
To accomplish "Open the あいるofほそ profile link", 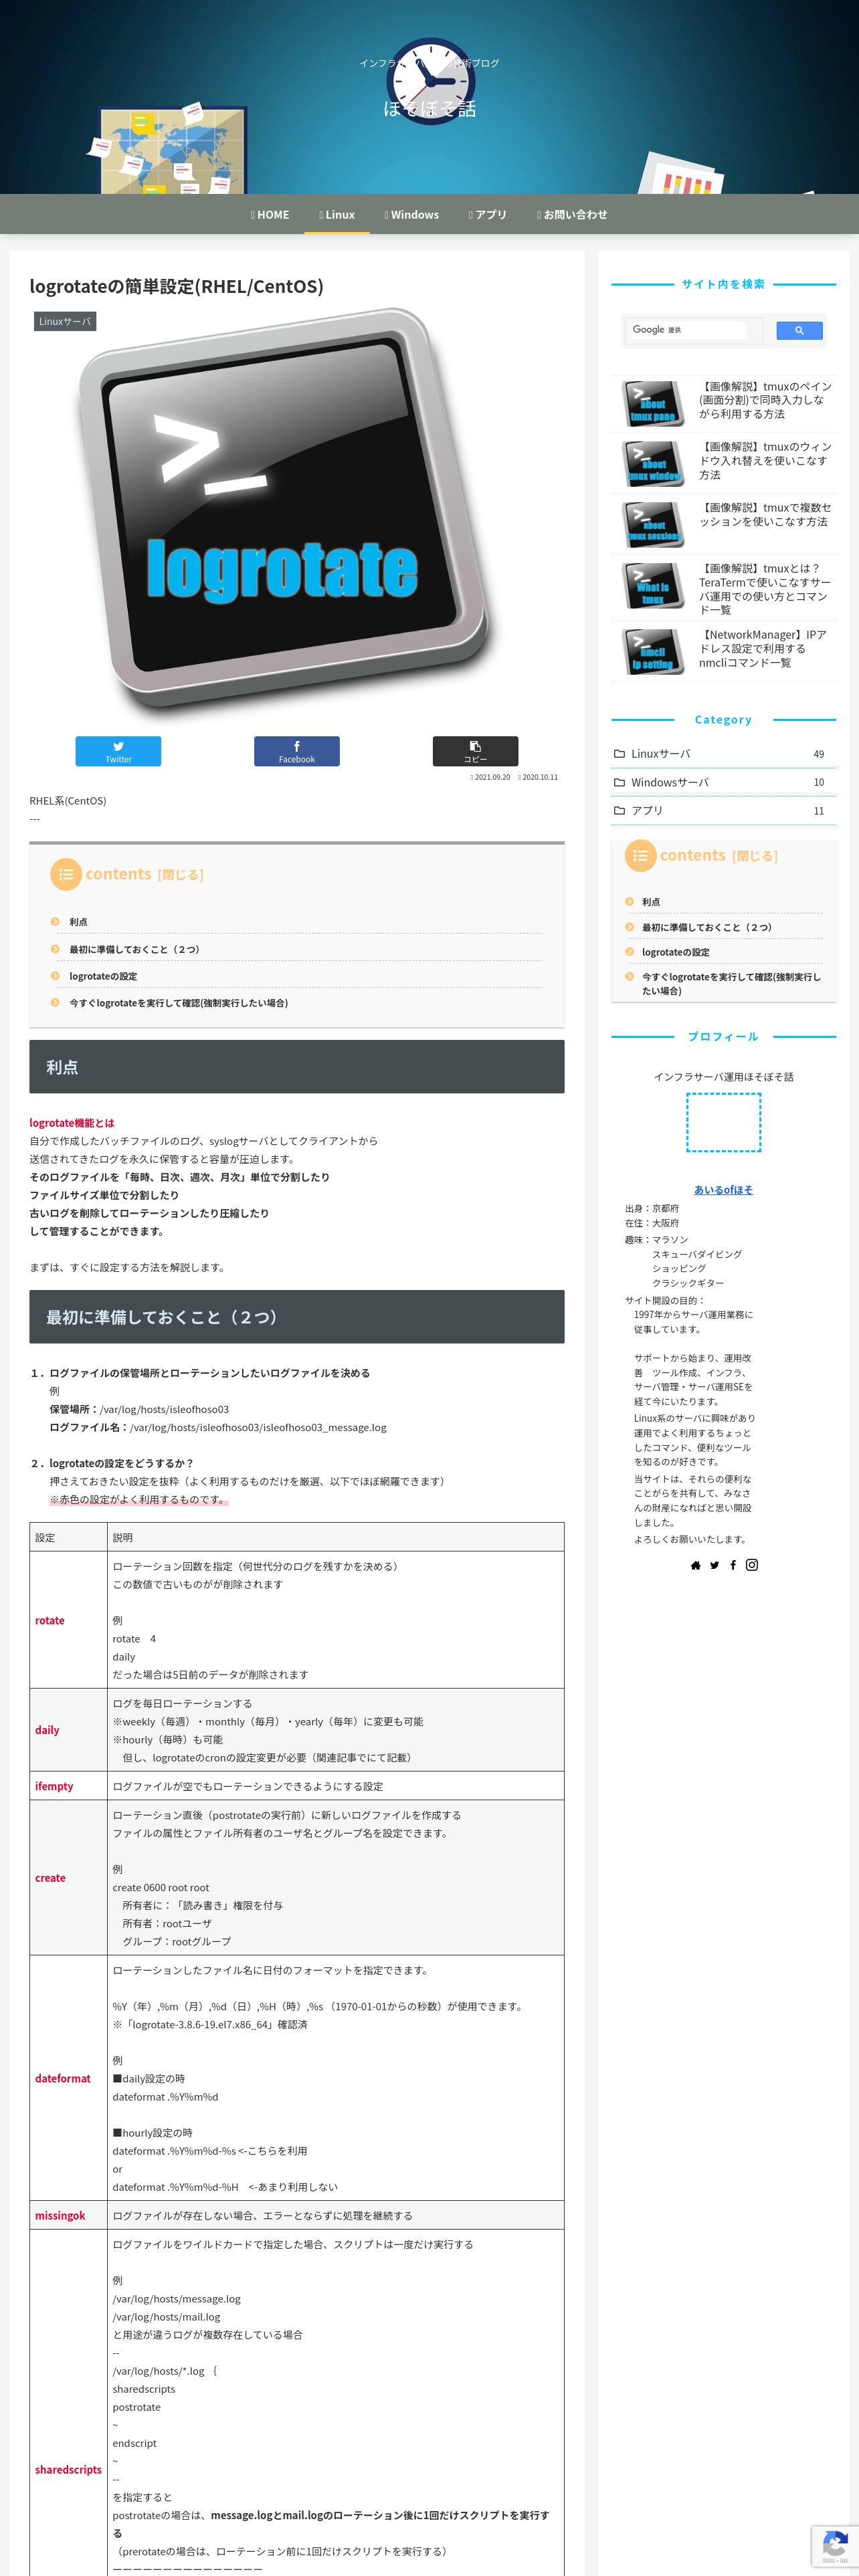I will pos(723,1189).
